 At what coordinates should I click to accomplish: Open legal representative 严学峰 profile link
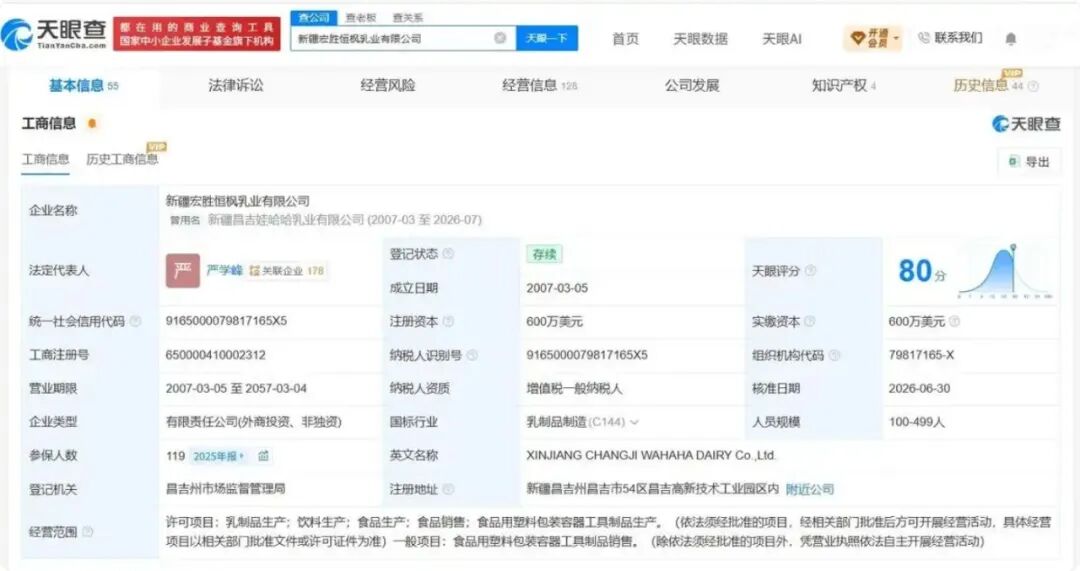tap(225, 271)
